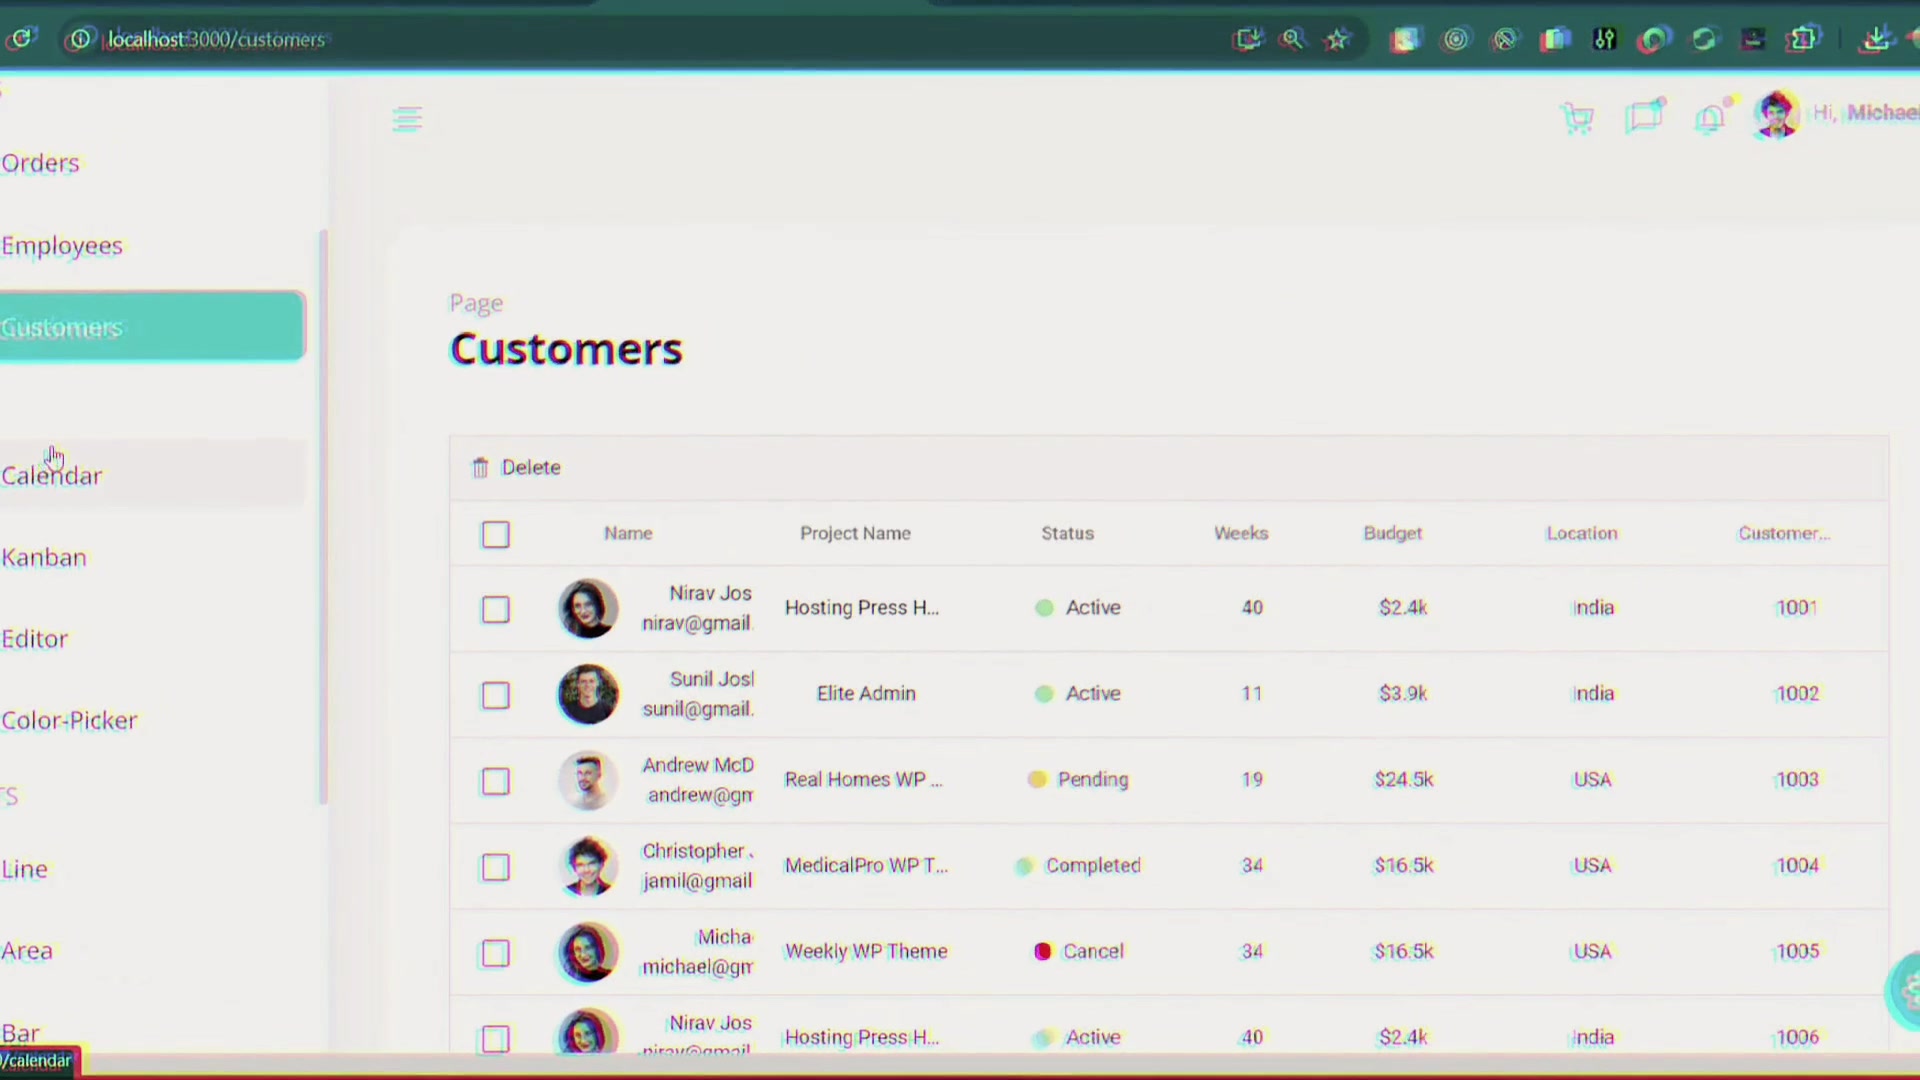
Task: Click the browser zoom magnifier icon
Action: 1293,39
